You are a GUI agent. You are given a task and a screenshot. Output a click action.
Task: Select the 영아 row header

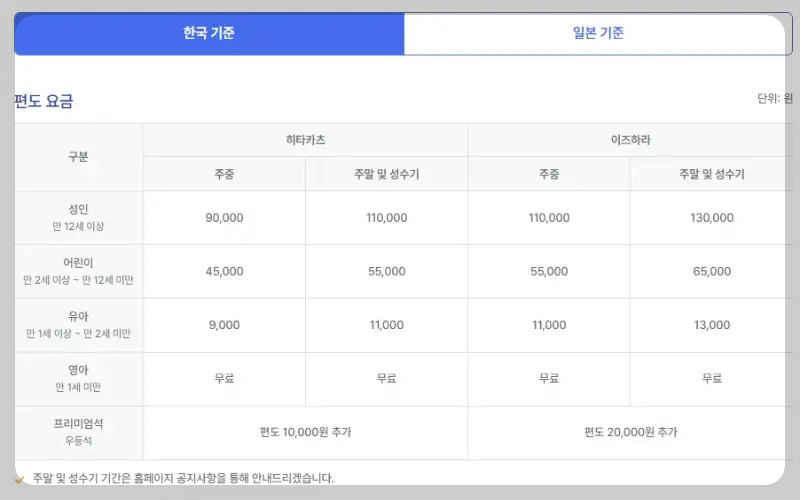tap(79, 379)
